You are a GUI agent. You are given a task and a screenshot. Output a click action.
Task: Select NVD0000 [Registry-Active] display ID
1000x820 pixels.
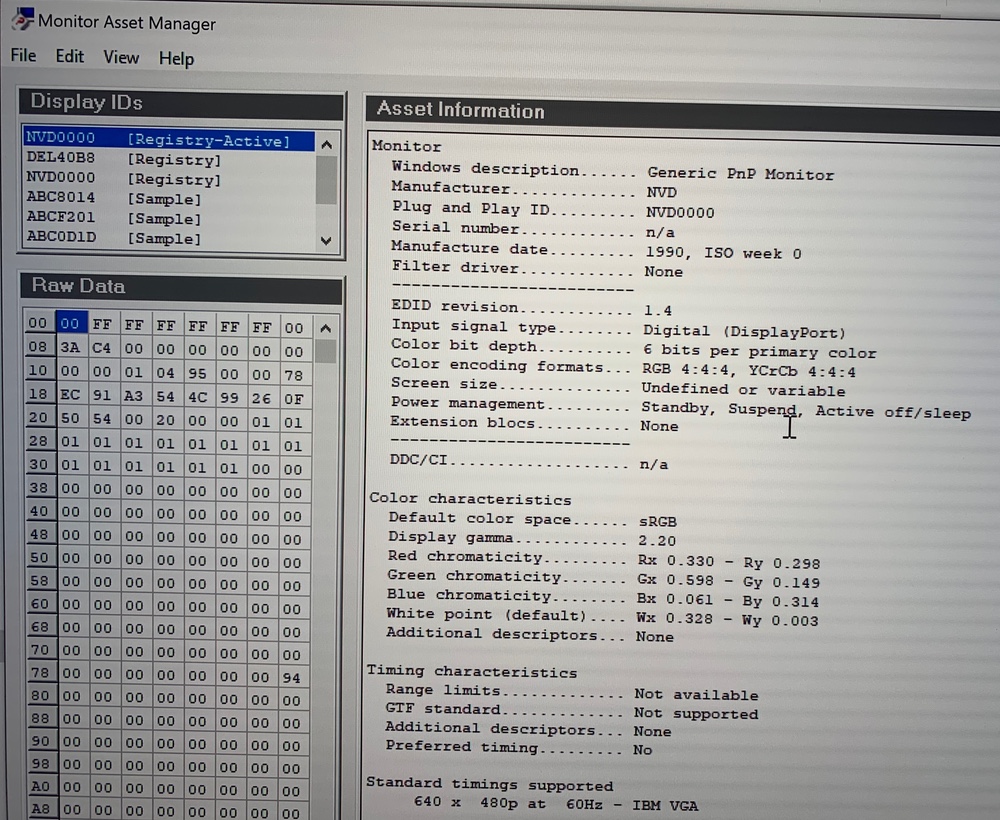tap(169, 139)
